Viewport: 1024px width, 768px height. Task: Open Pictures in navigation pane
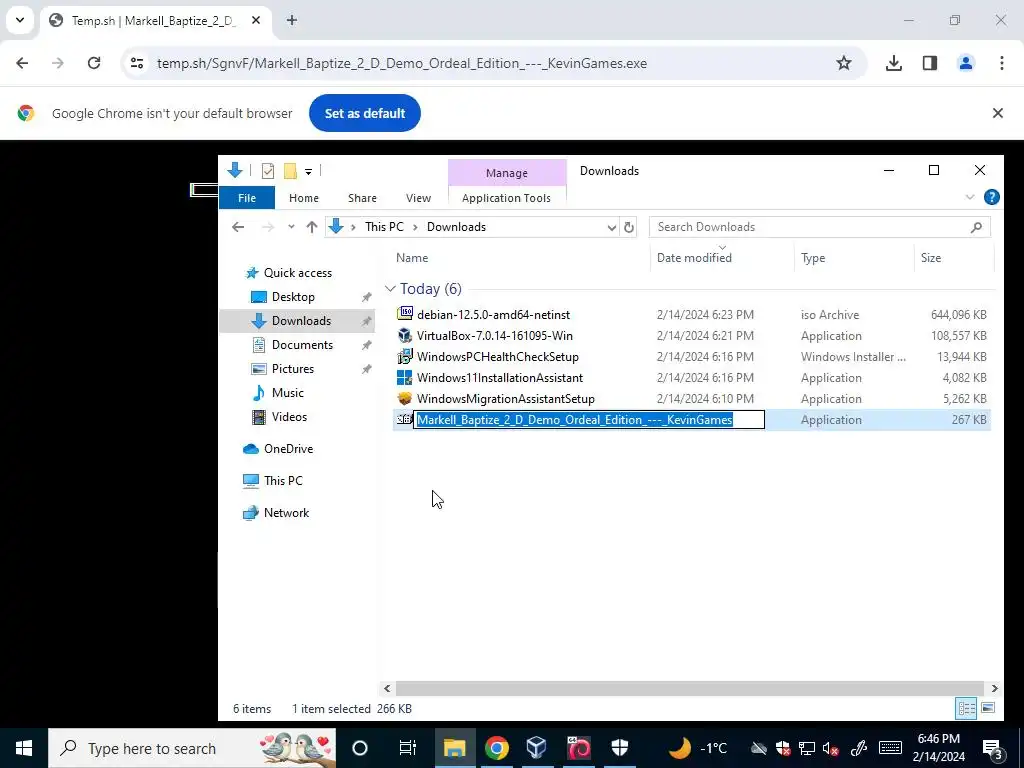(293, 369)
